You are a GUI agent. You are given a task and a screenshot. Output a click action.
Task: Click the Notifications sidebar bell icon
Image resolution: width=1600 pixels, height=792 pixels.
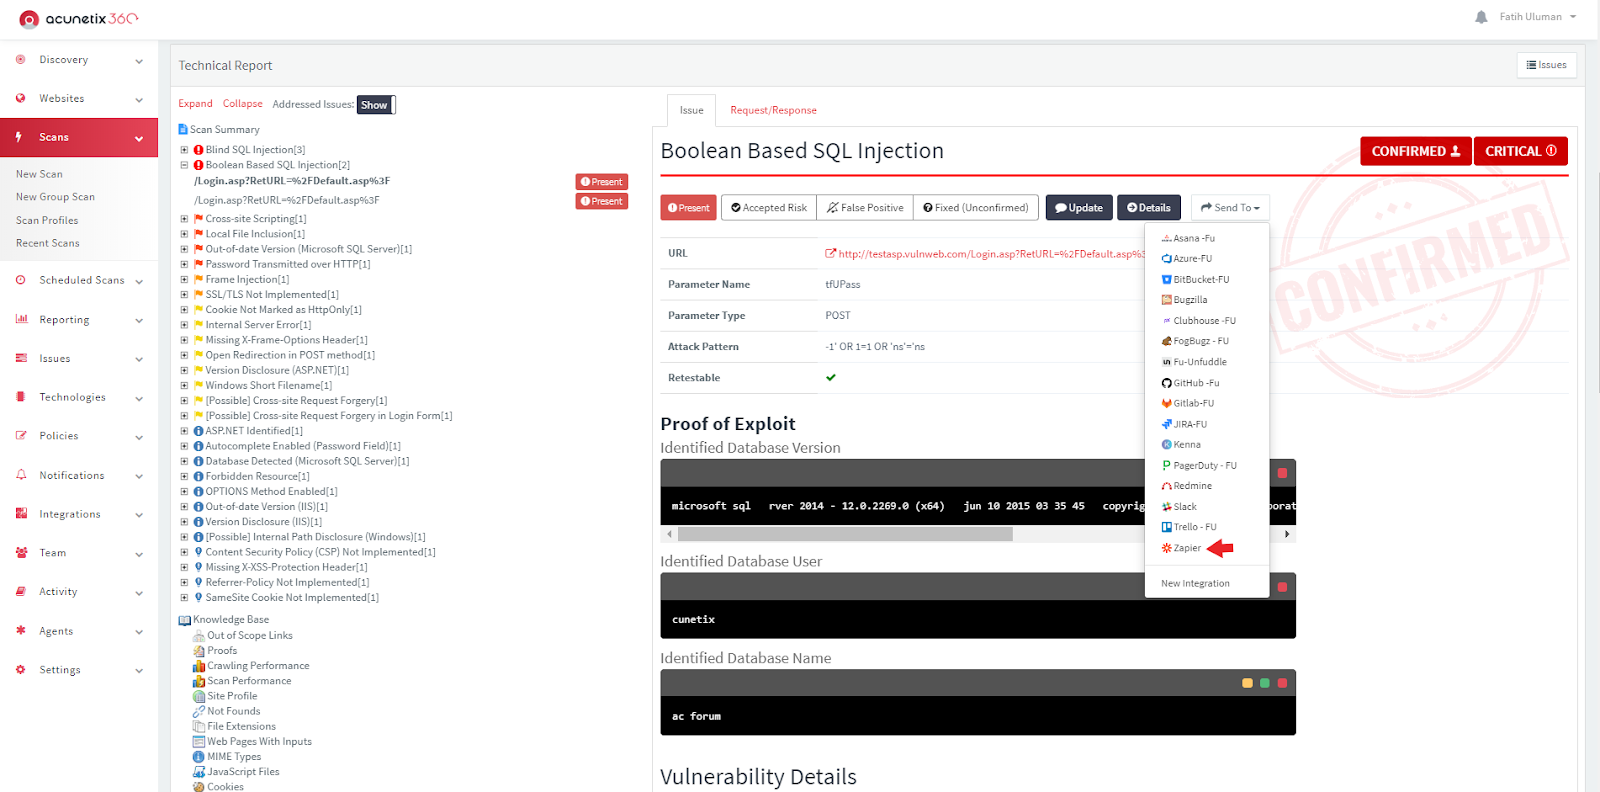(21, 475)
